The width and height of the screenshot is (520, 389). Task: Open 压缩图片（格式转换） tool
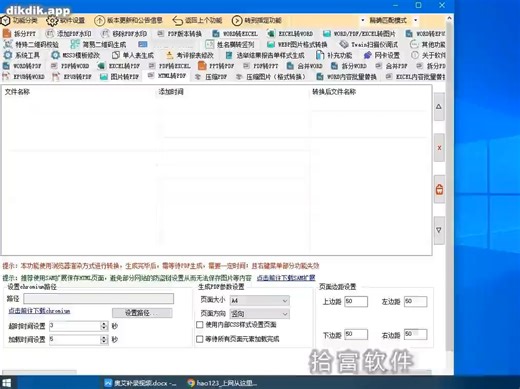point(271,77)
